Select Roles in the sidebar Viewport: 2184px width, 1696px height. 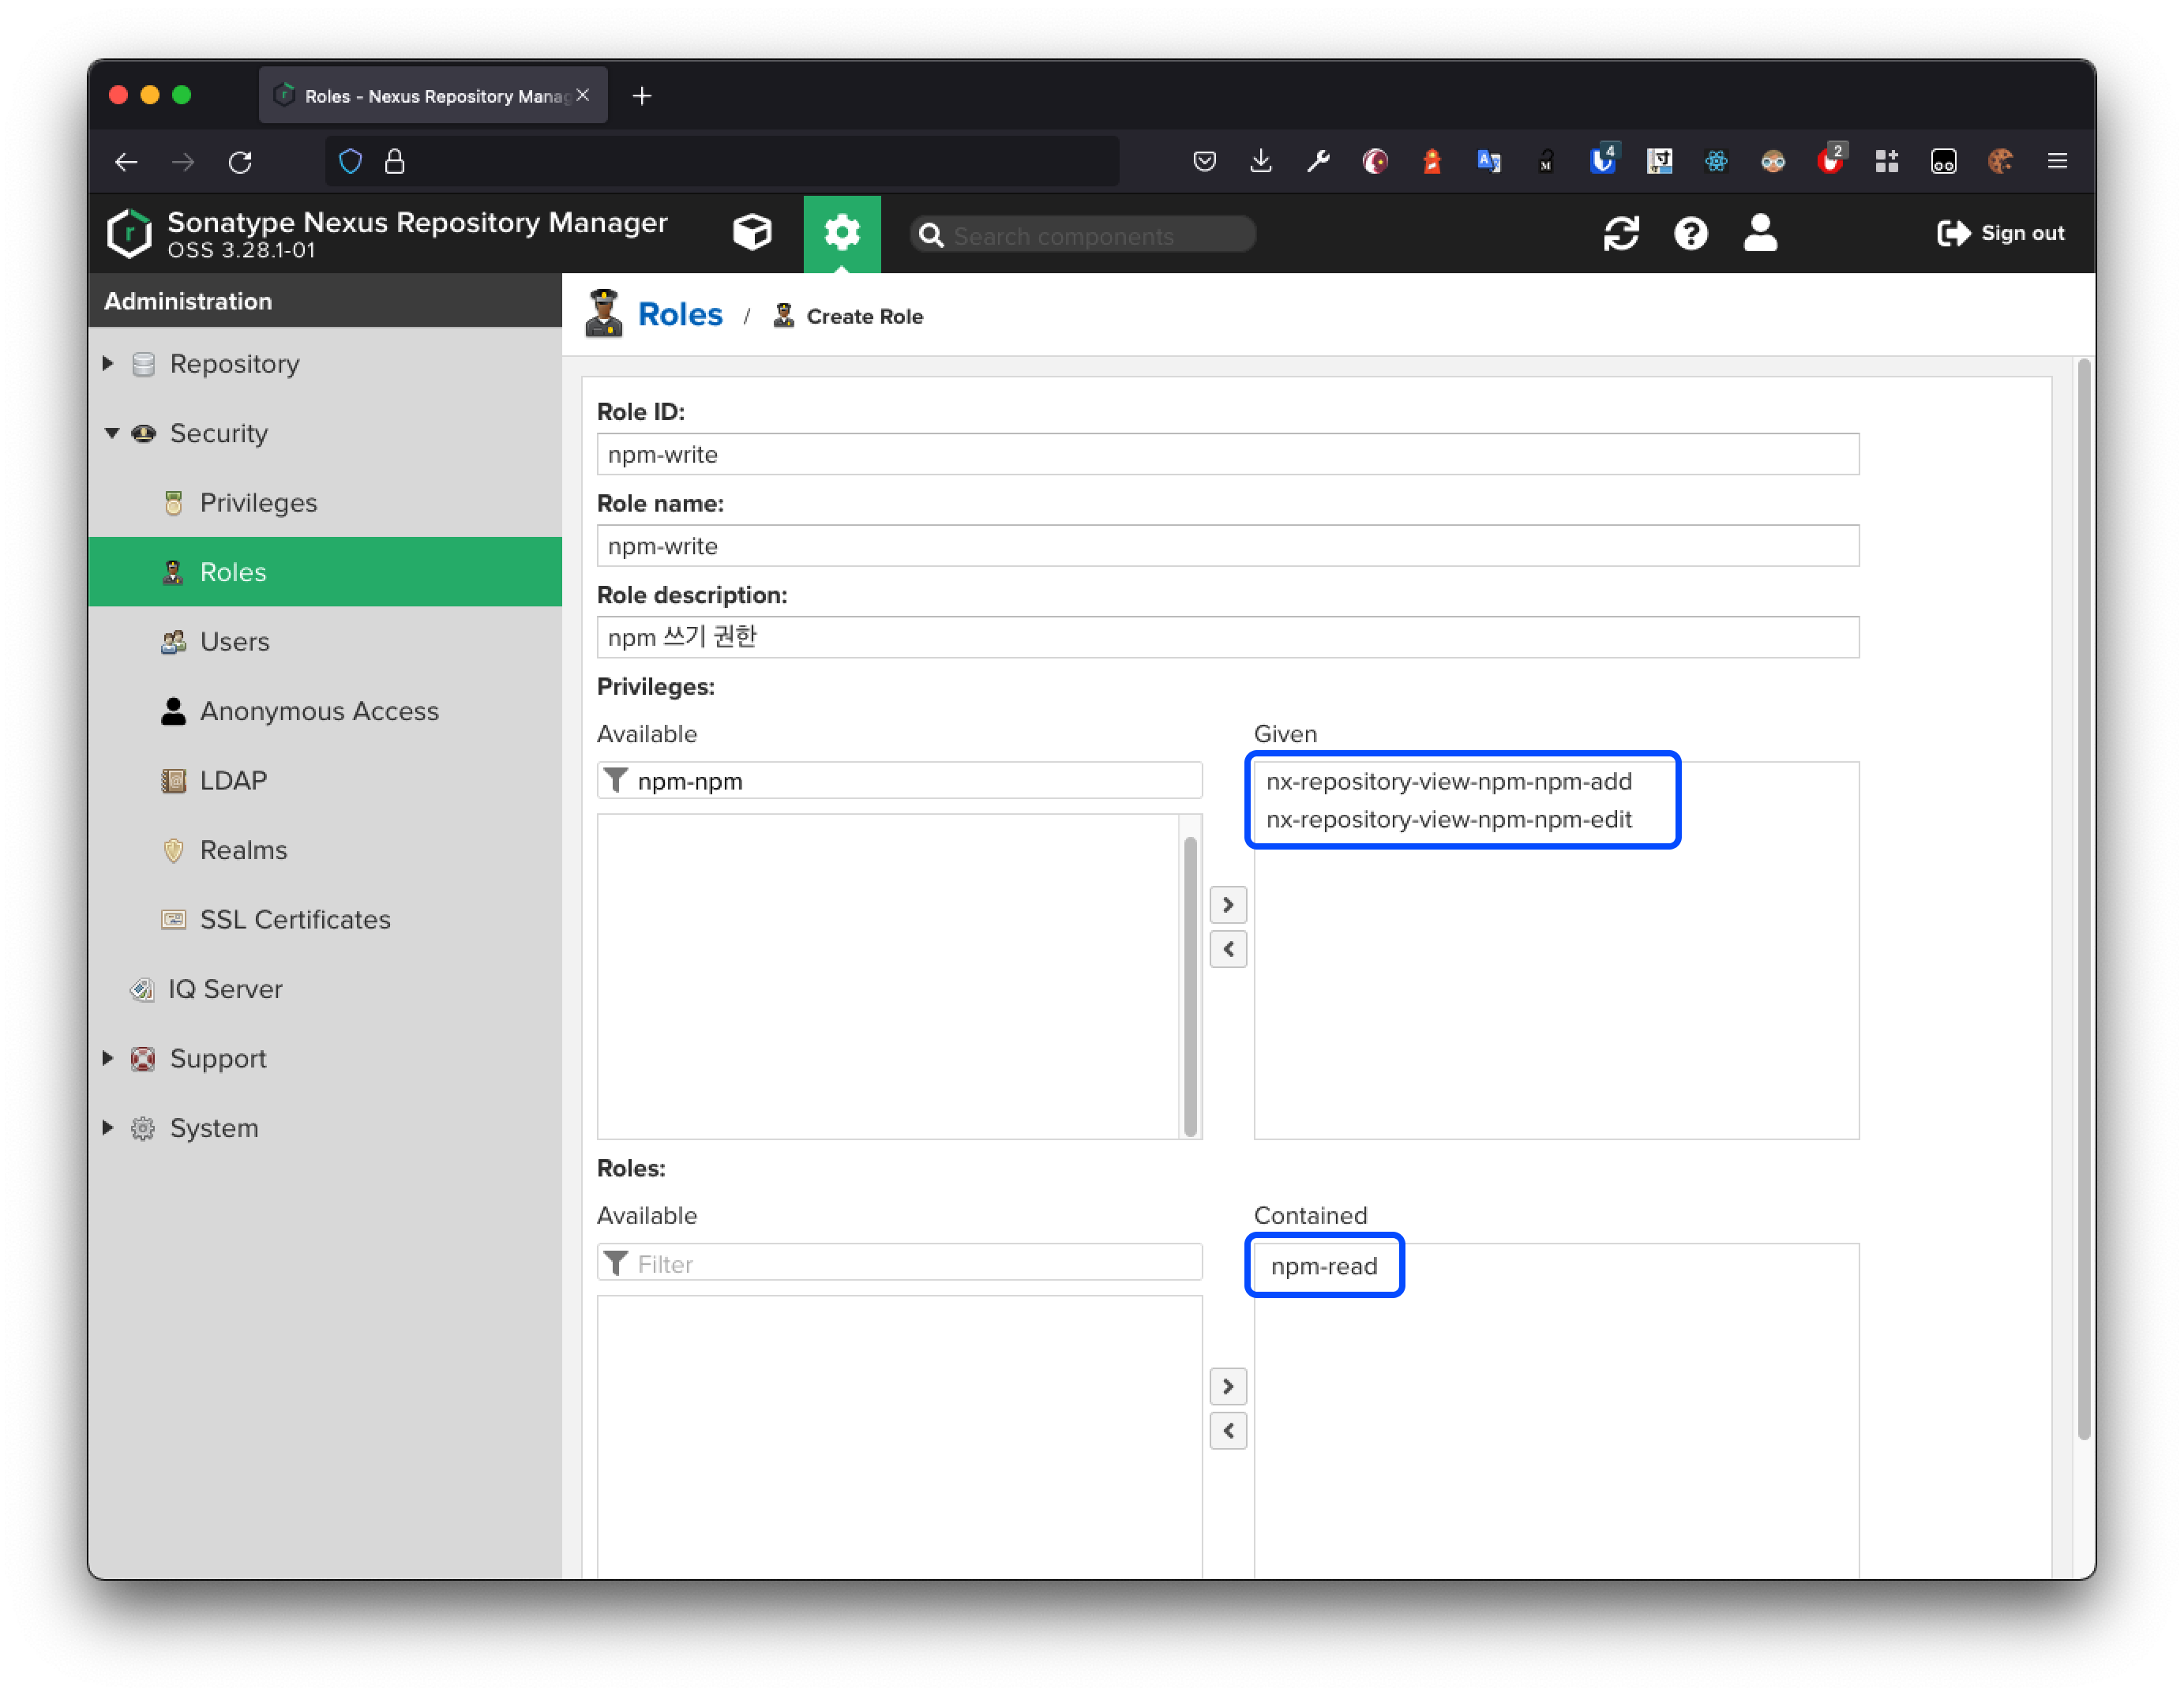(x=324, y=572)
